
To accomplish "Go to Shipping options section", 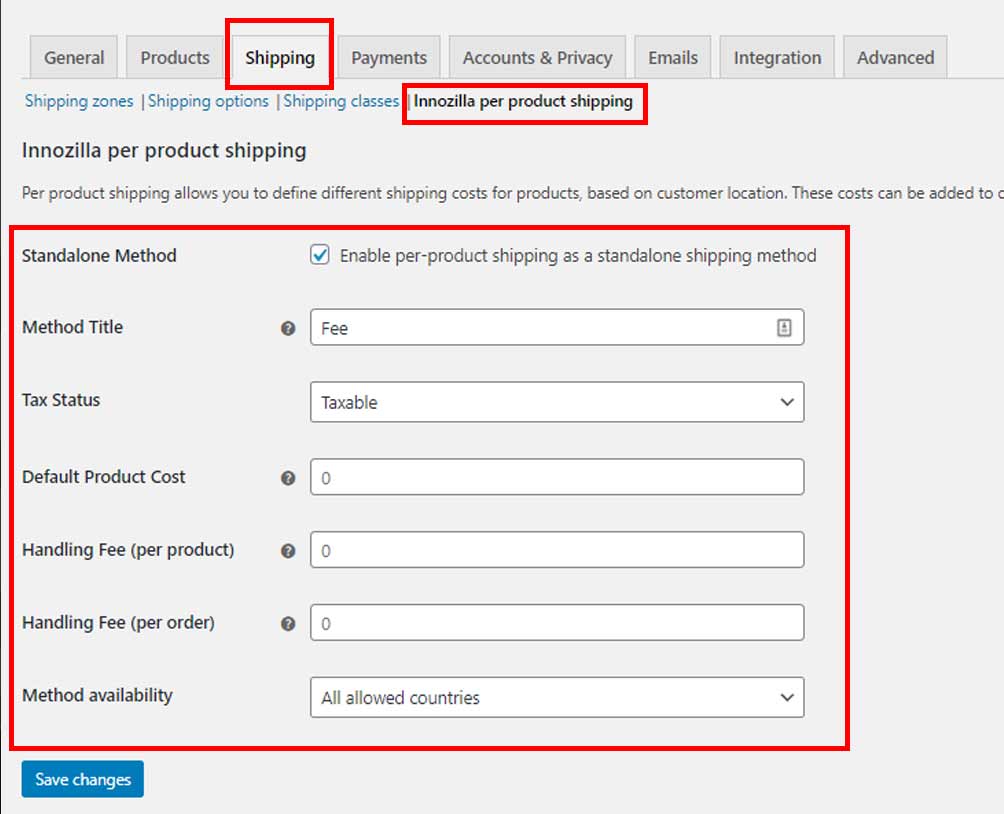I will click(208, 101).
